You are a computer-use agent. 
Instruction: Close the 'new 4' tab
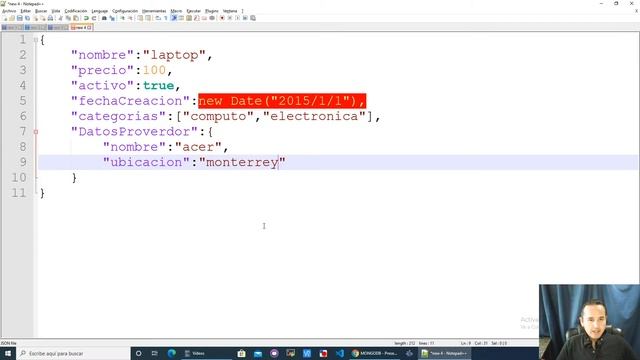pyautogui.click(x=89, y=27)
